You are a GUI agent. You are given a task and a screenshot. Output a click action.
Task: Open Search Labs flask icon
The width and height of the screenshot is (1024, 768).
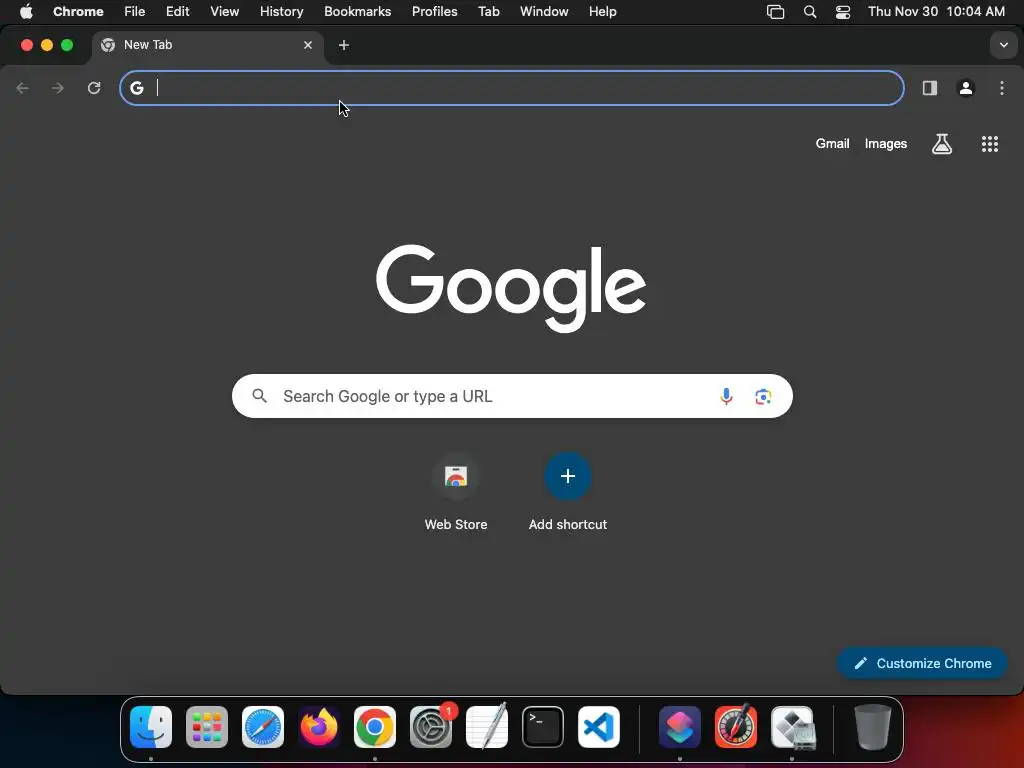pyautogui.click(x=941, y=144)
